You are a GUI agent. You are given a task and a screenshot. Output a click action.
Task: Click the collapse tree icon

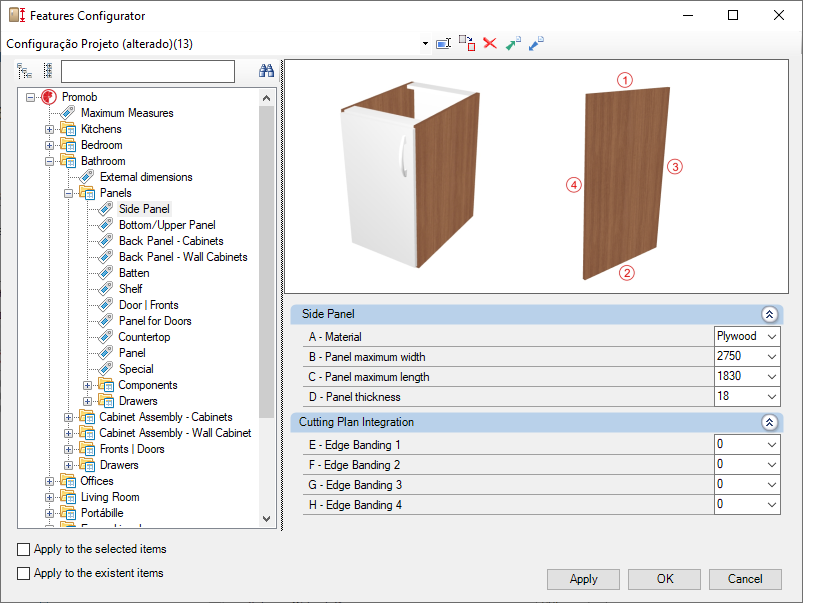47,71
